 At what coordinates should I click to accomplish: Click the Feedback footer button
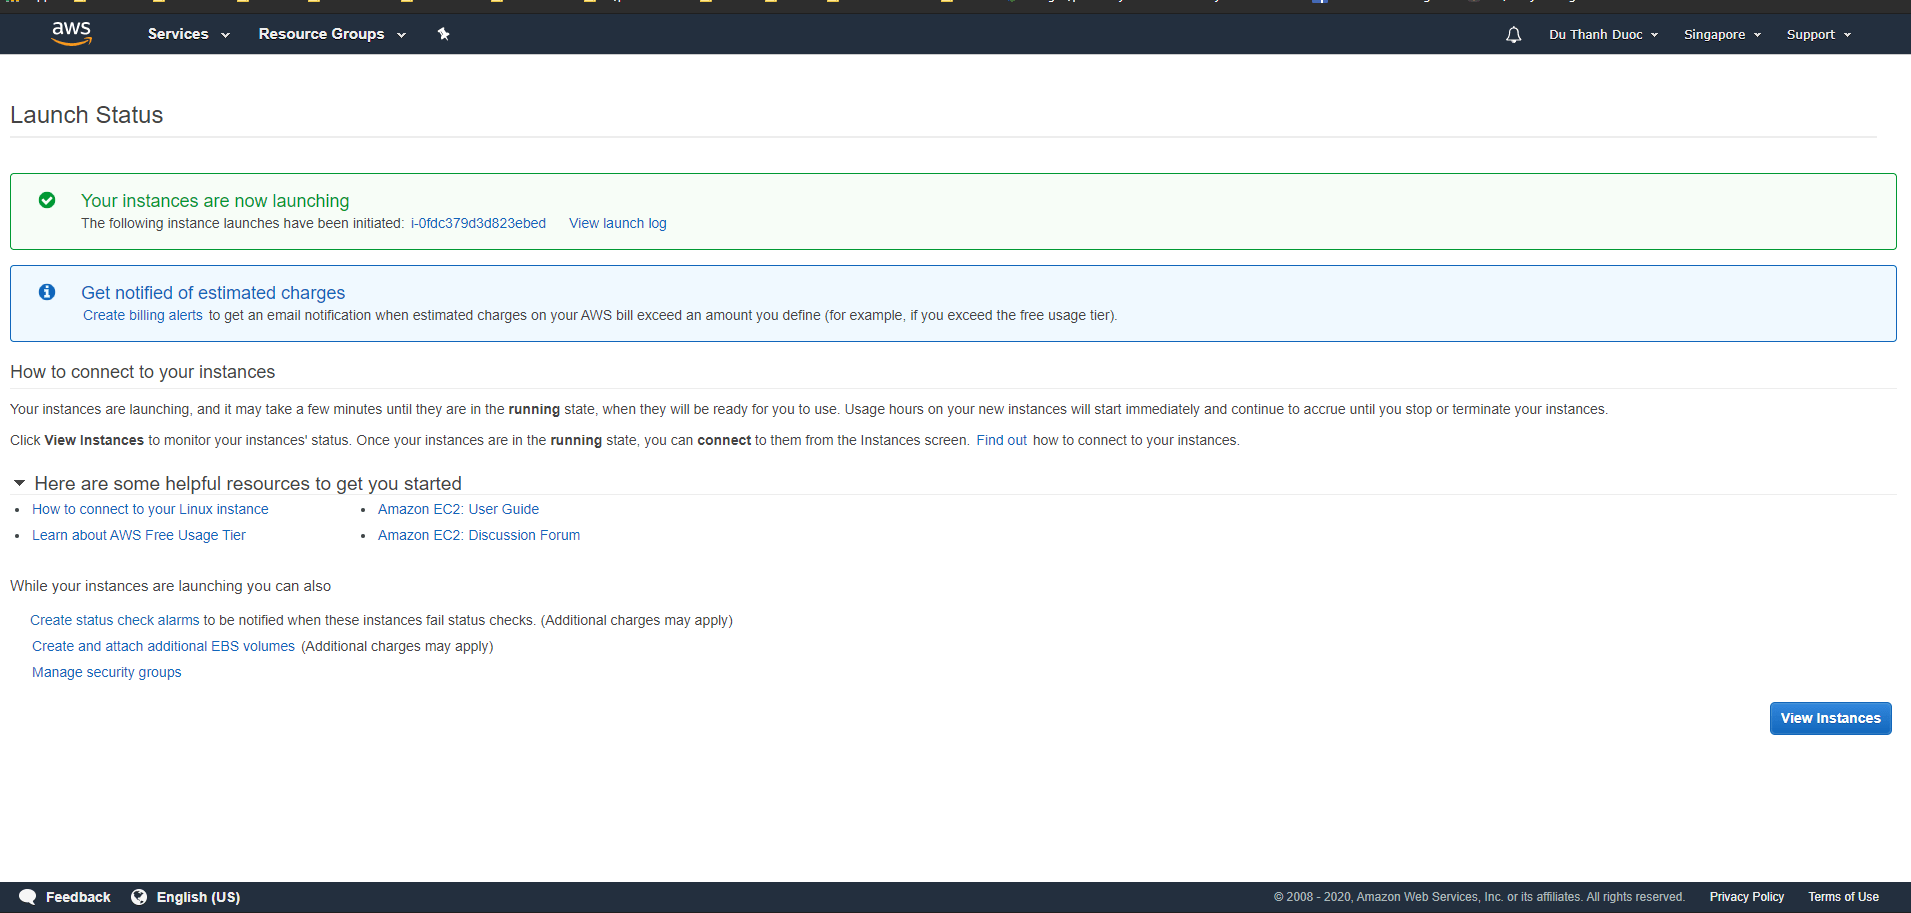(78, 897)
